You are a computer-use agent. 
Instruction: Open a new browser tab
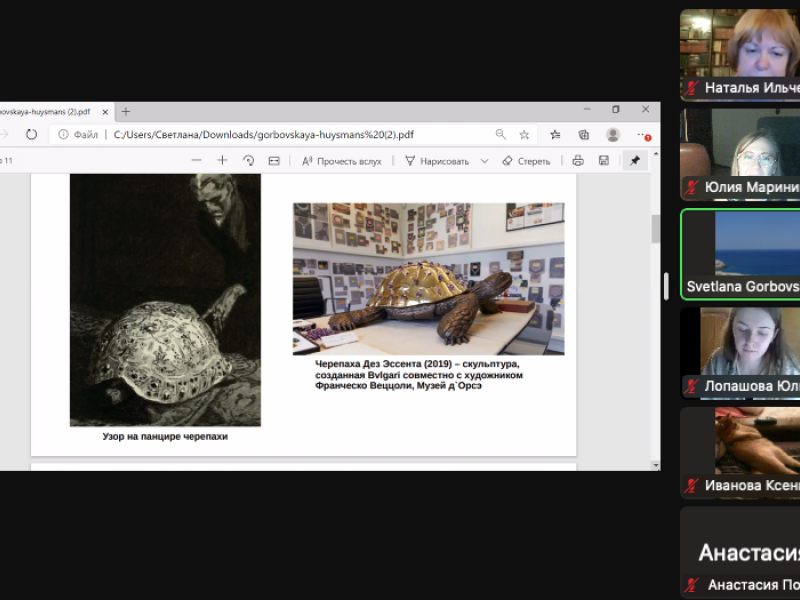tap(126, 111)
